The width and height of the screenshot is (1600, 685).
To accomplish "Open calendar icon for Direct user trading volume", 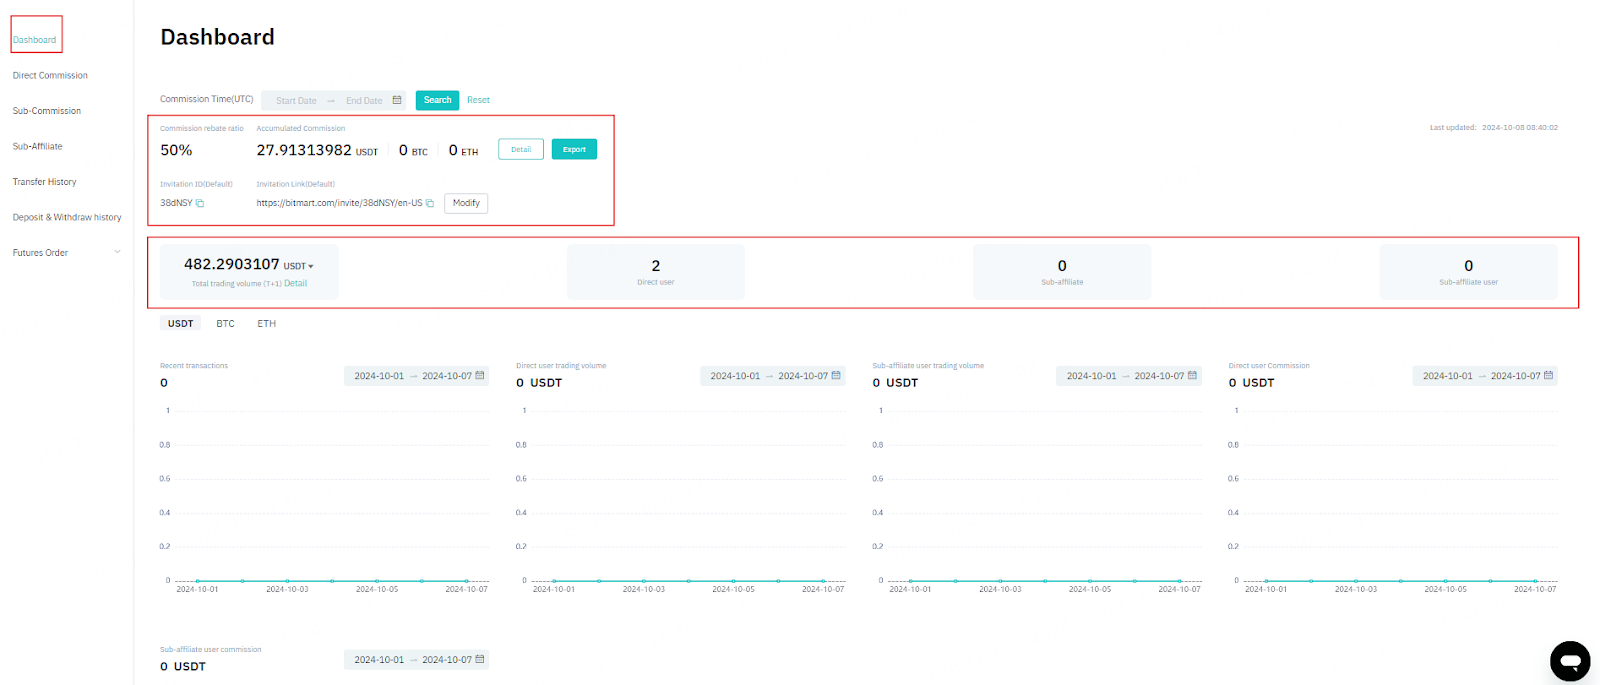I will pos(836,376).
